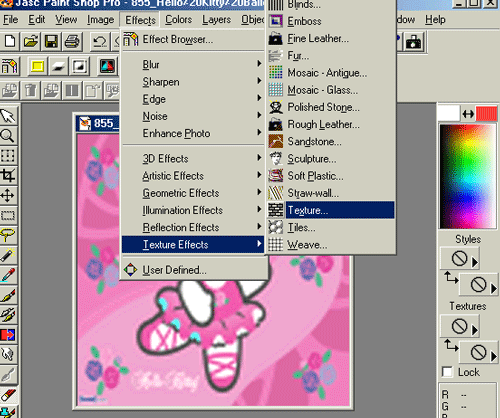
Task: Select the Crop tool
Action: 8,176
